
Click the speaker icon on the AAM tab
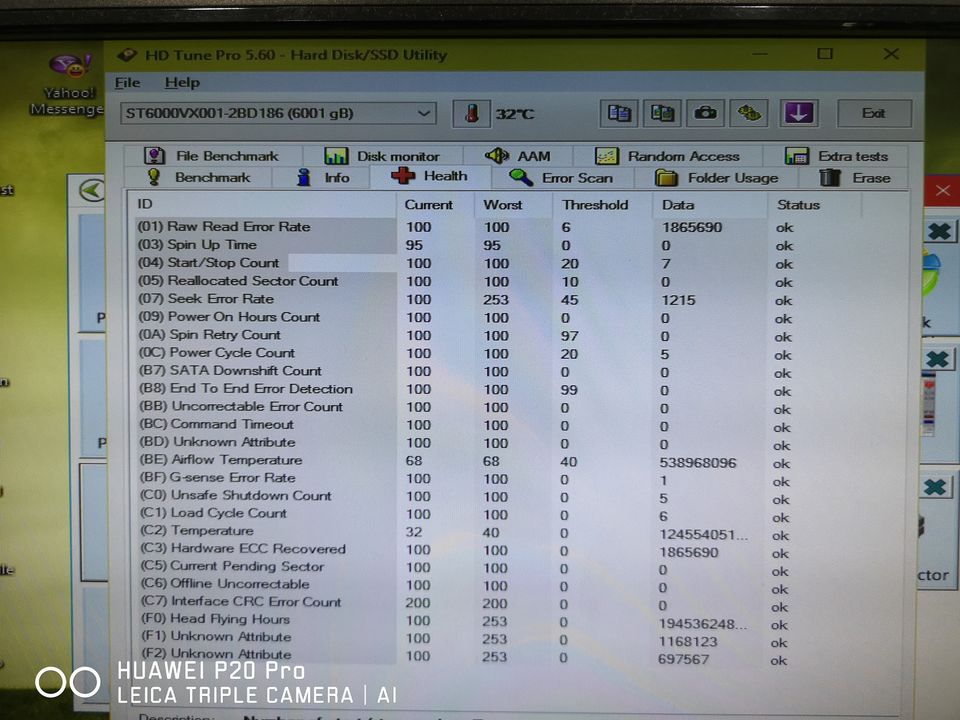point(496,154)
